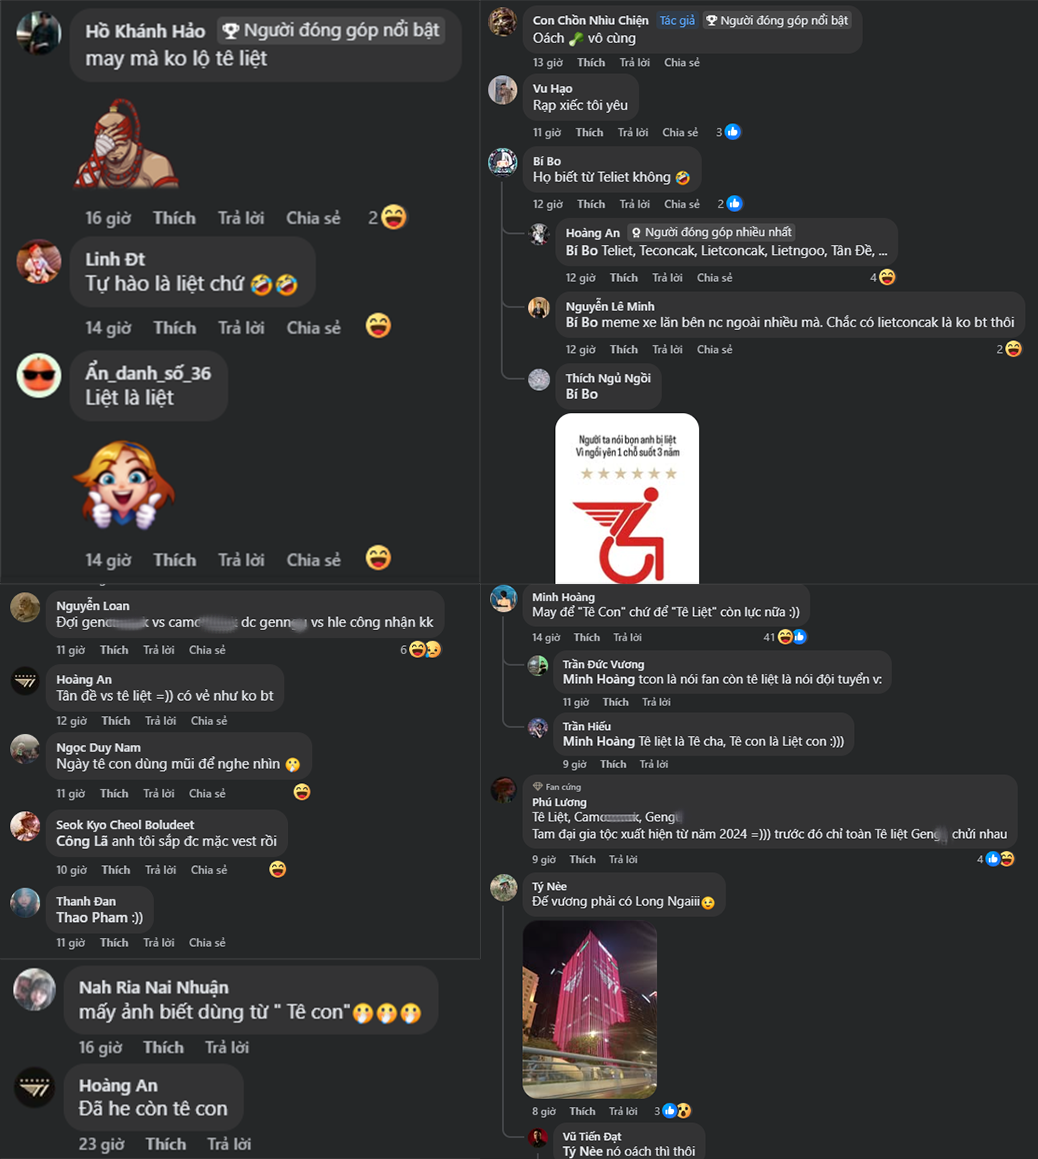Reply to Nah Ria Nai Nhuận's comment
Viewport: 1038px width, 1159px height.
coord(227,1047)
